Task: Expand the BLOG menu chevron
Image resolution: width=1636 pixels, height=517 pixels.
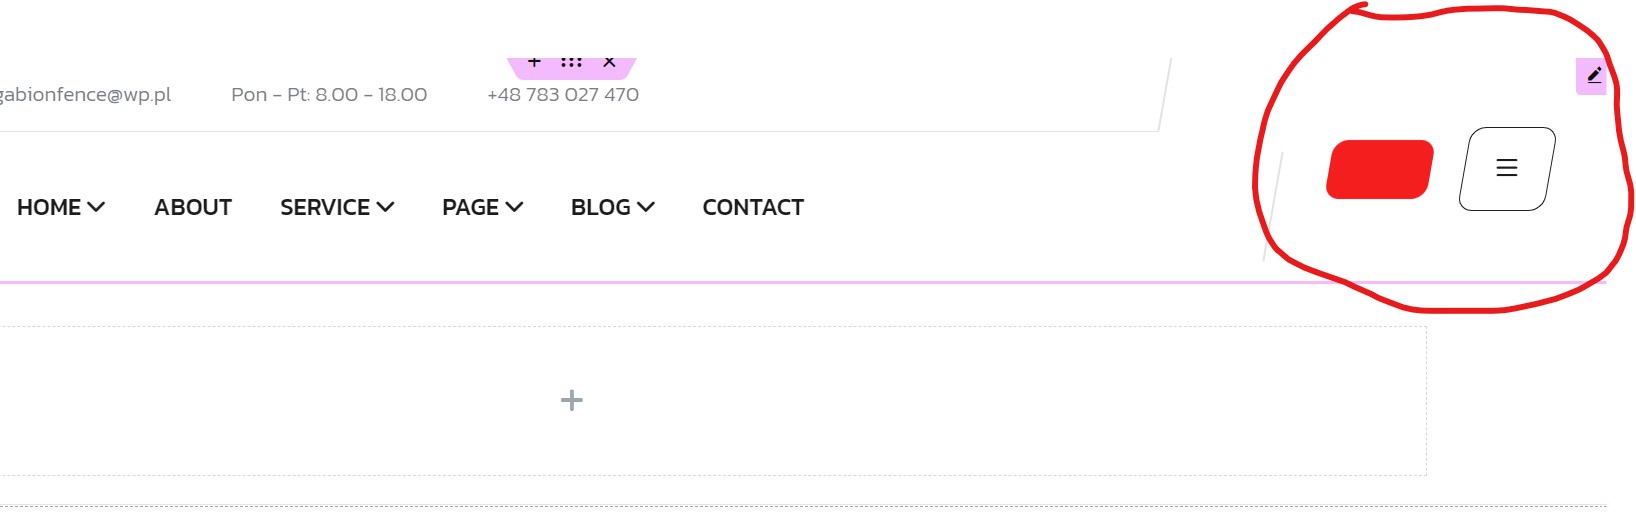Action: [x=646, y=207]
